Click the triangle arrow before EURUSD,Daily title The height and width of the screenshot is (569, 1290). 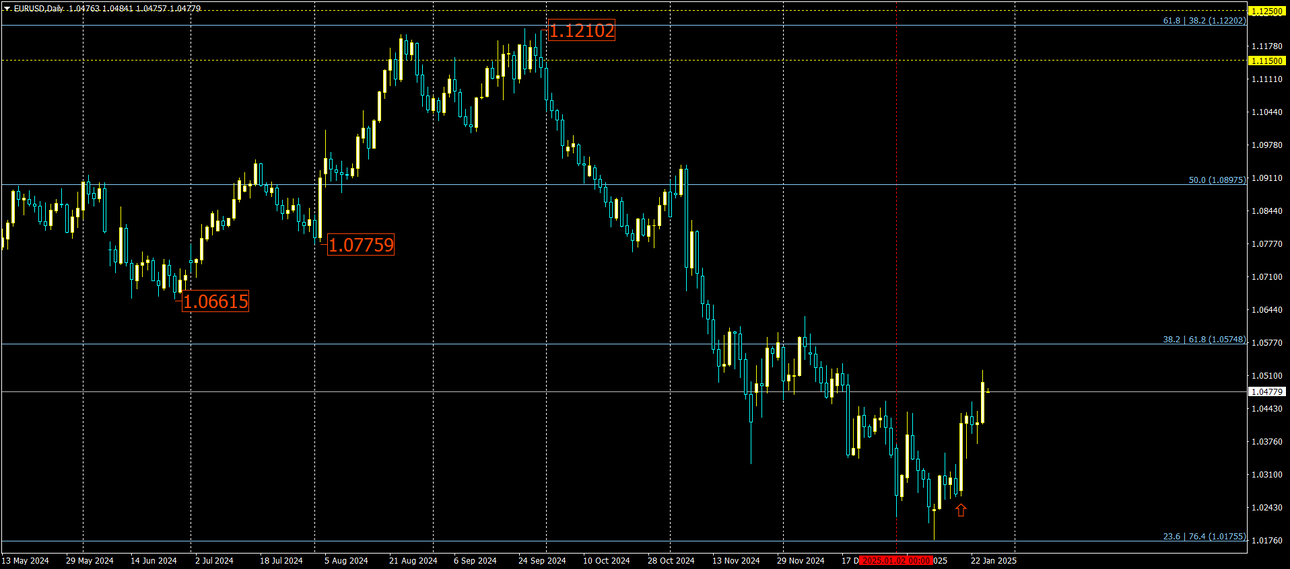pyautogui.click(x=7, y=8)
